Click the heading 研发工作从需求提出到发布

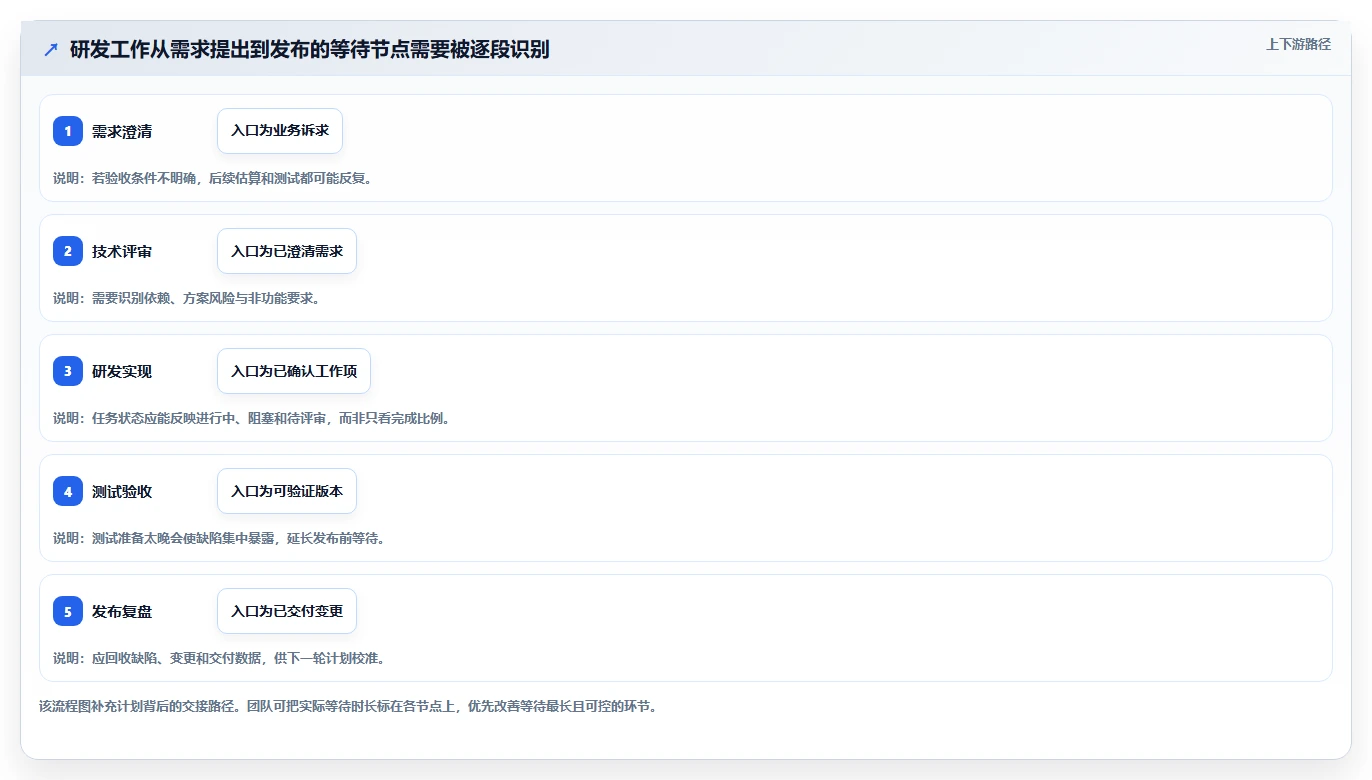tap(310, 50)
